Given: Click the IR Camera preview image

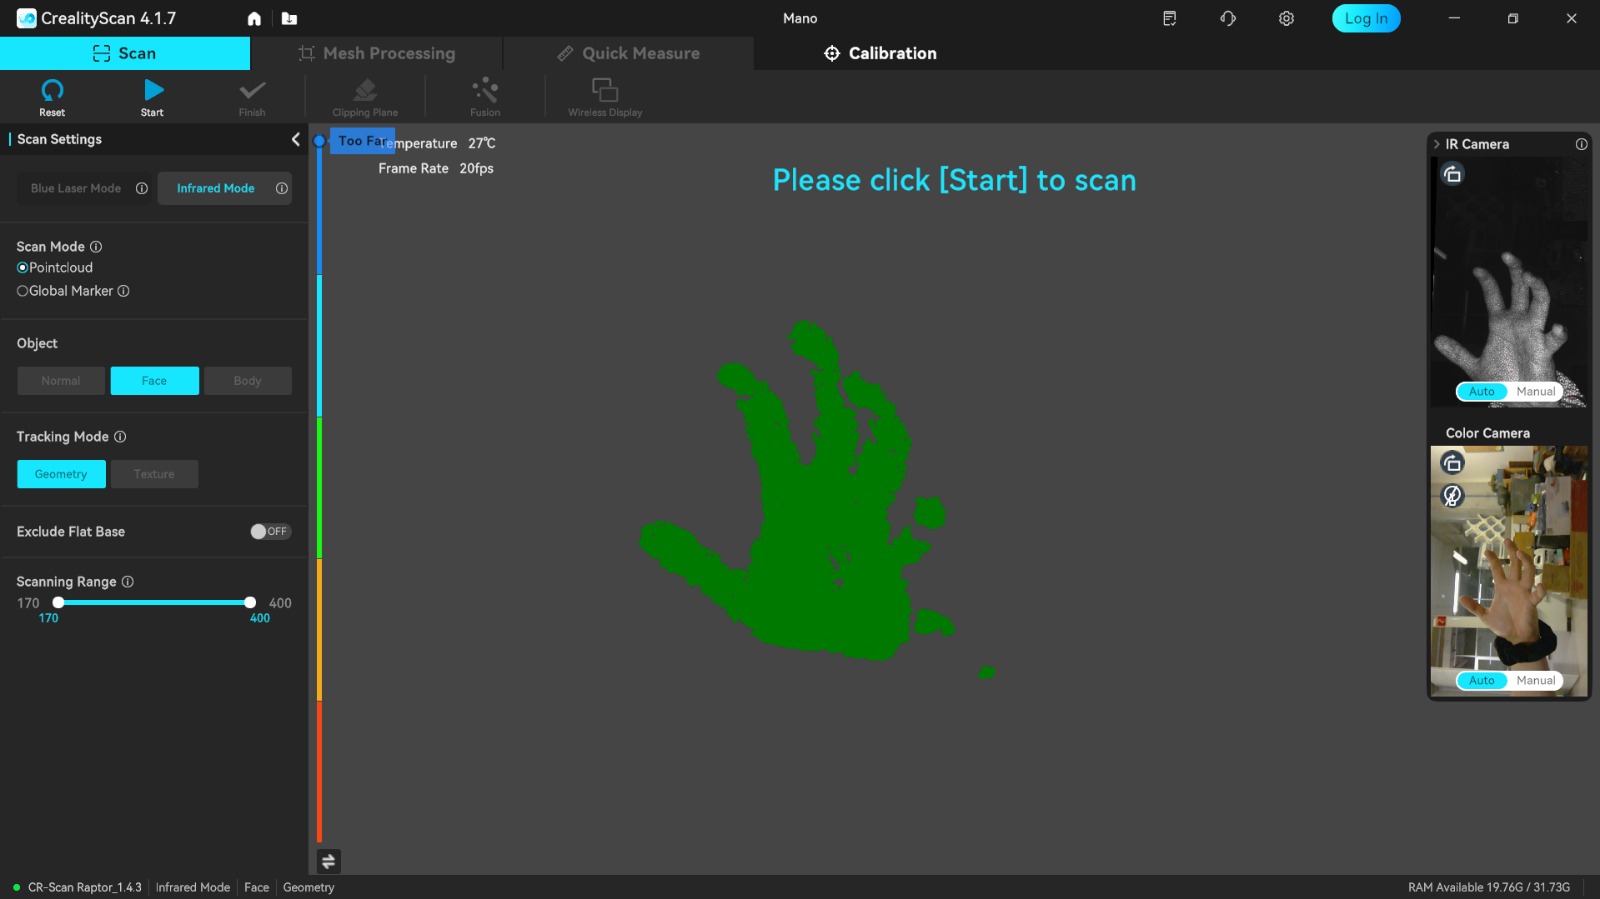Looking at the screenshot, I should pyautogui.click(x=1509, y=282).
